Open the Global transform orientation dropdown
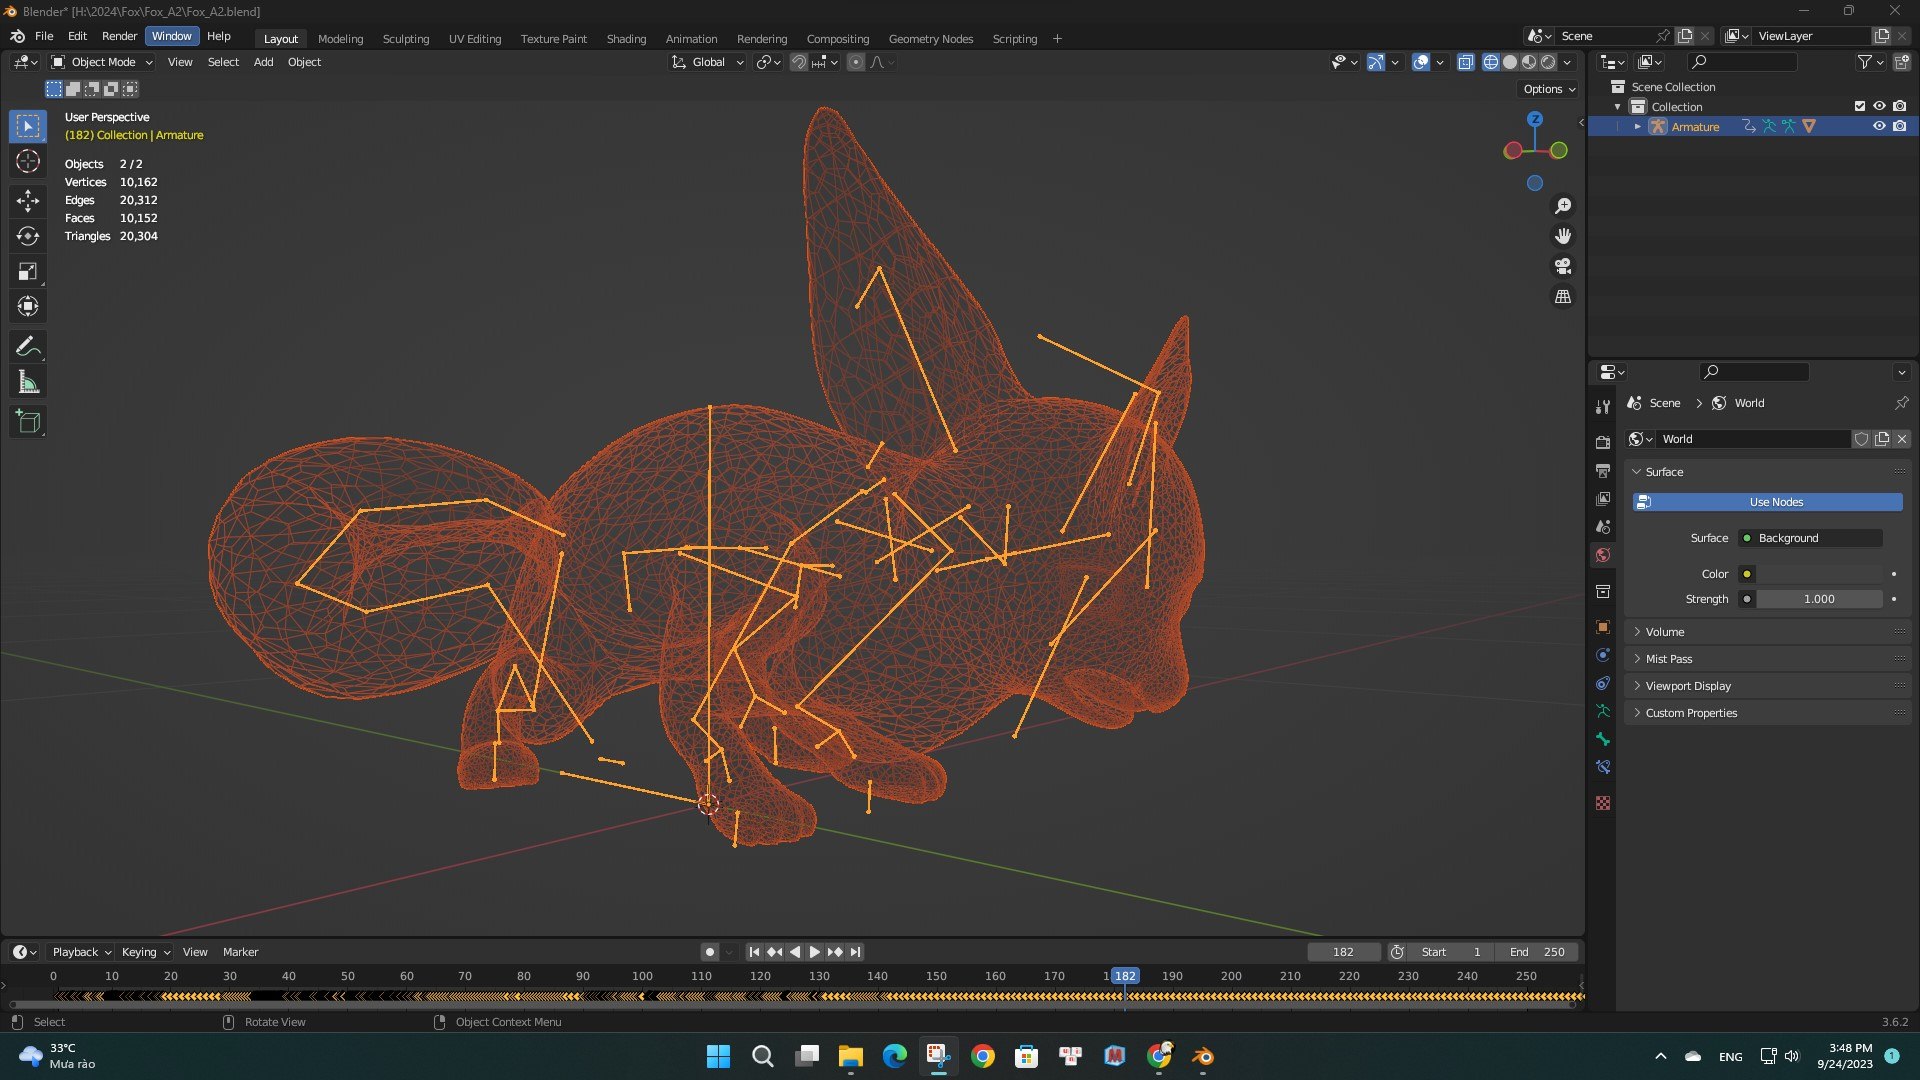1920x1080 pixels. coord(707,62)
